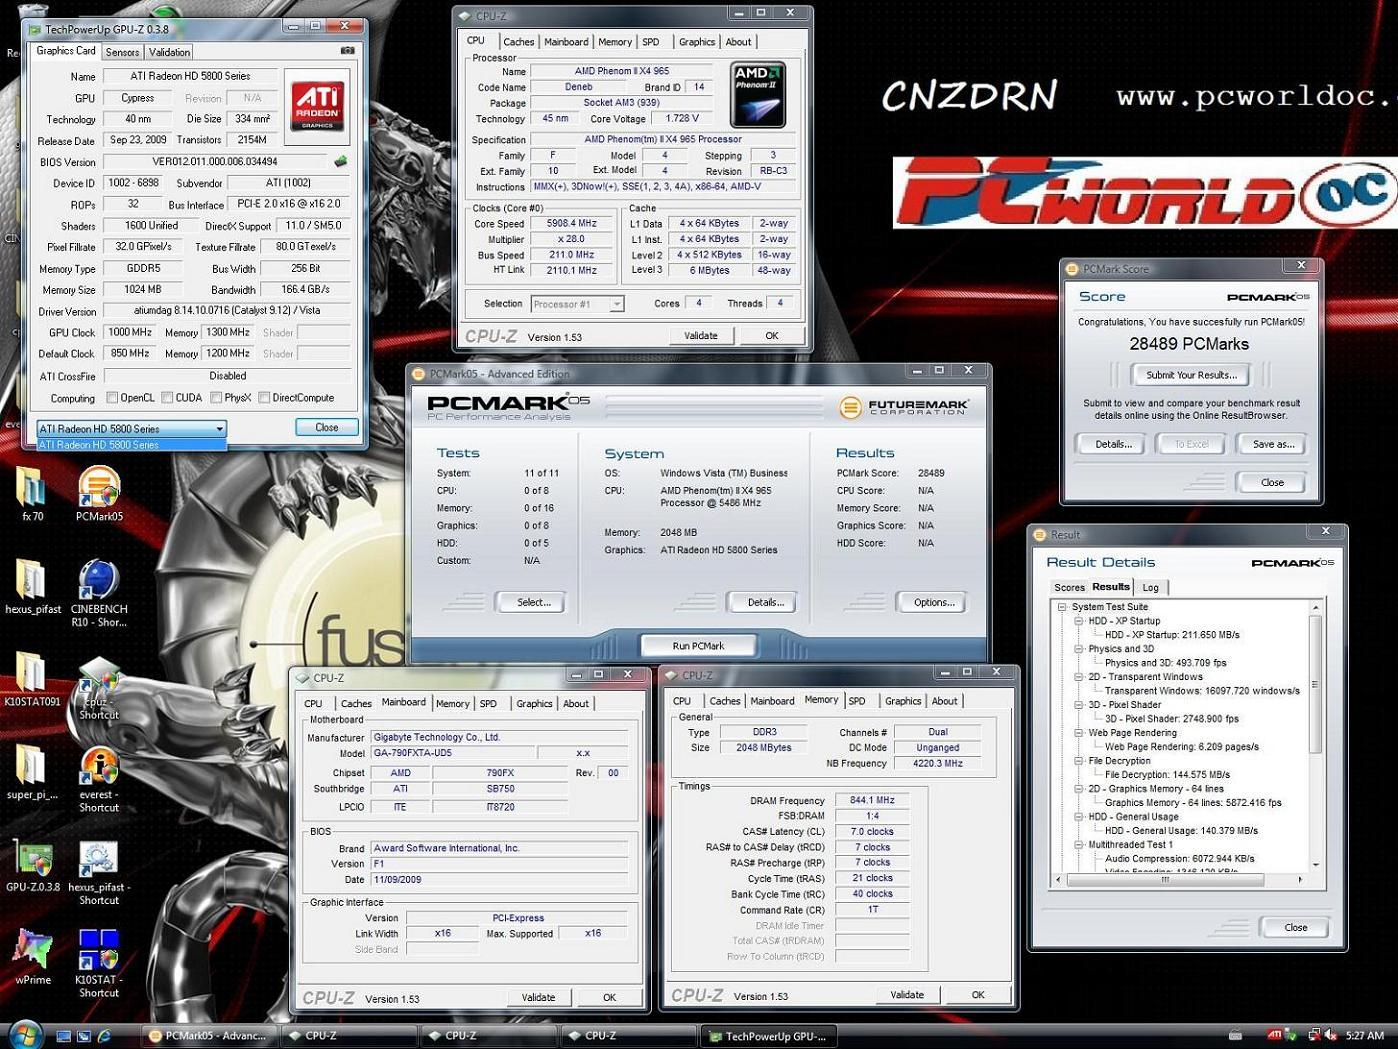The width and height of the screenshot is (1398, 1049).
Task: Open the Log tab in Result Details
Action: [1150, 588]
